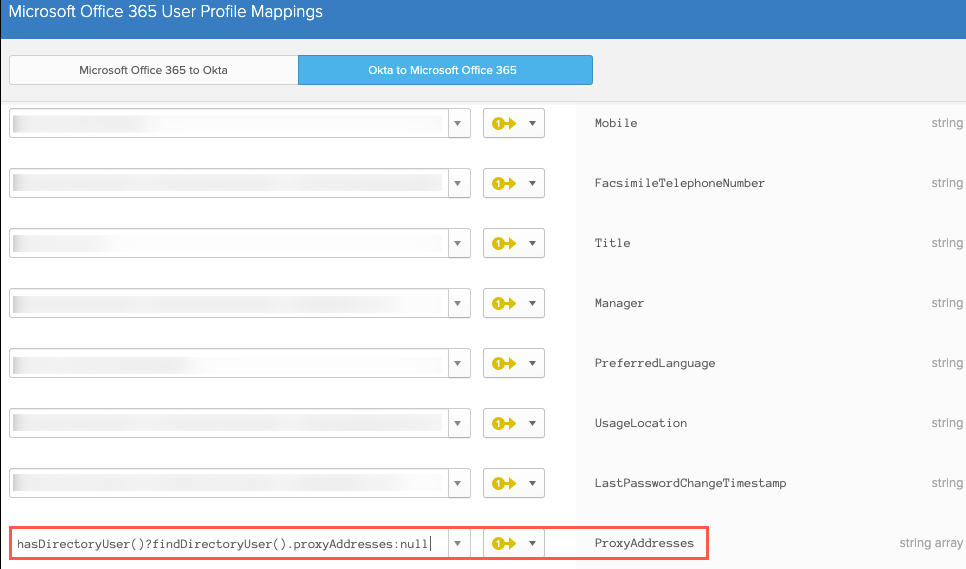Image resolution: width=966 pixels, height=569 pixels.
Task: Click the mapping arrow icon for Manager
Action: 503,304
